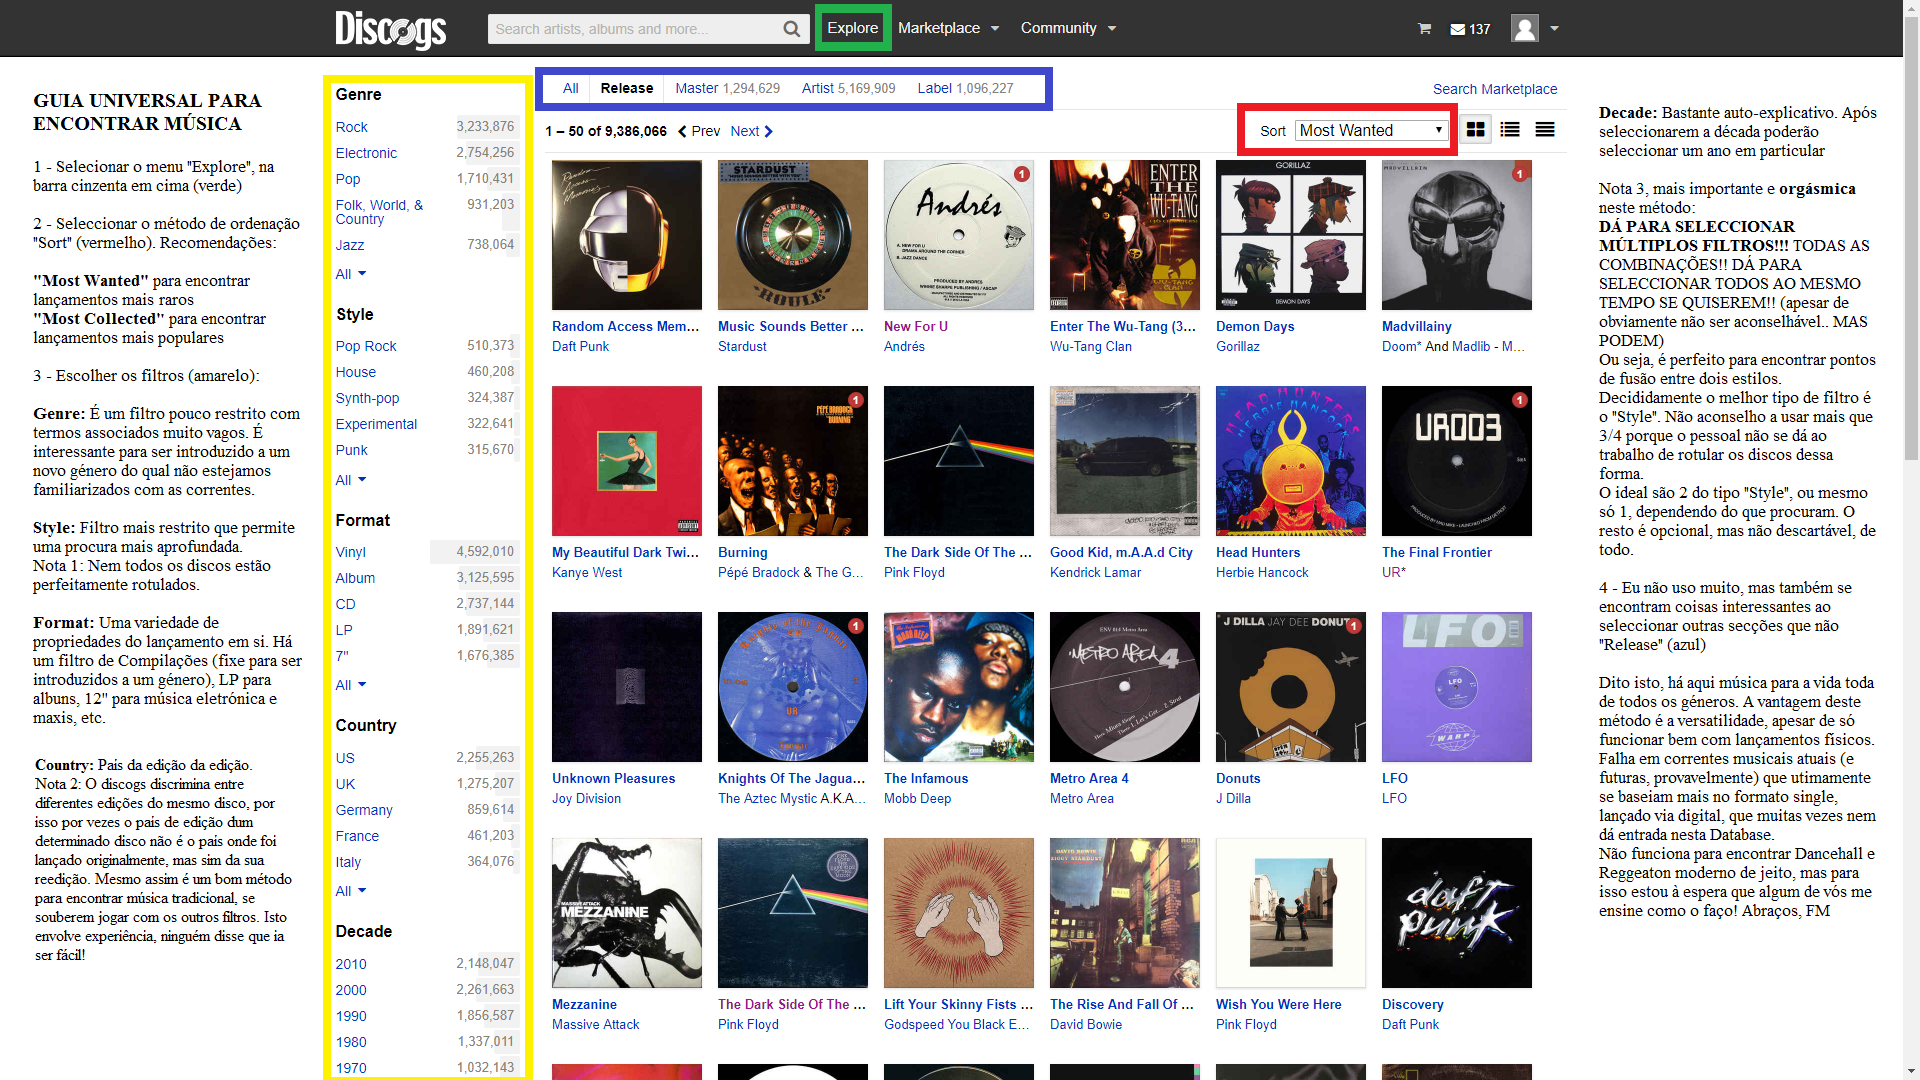The width and height of the screenshot is (1920, 1080).
Task: Select the Release tab
Action: 627,88
